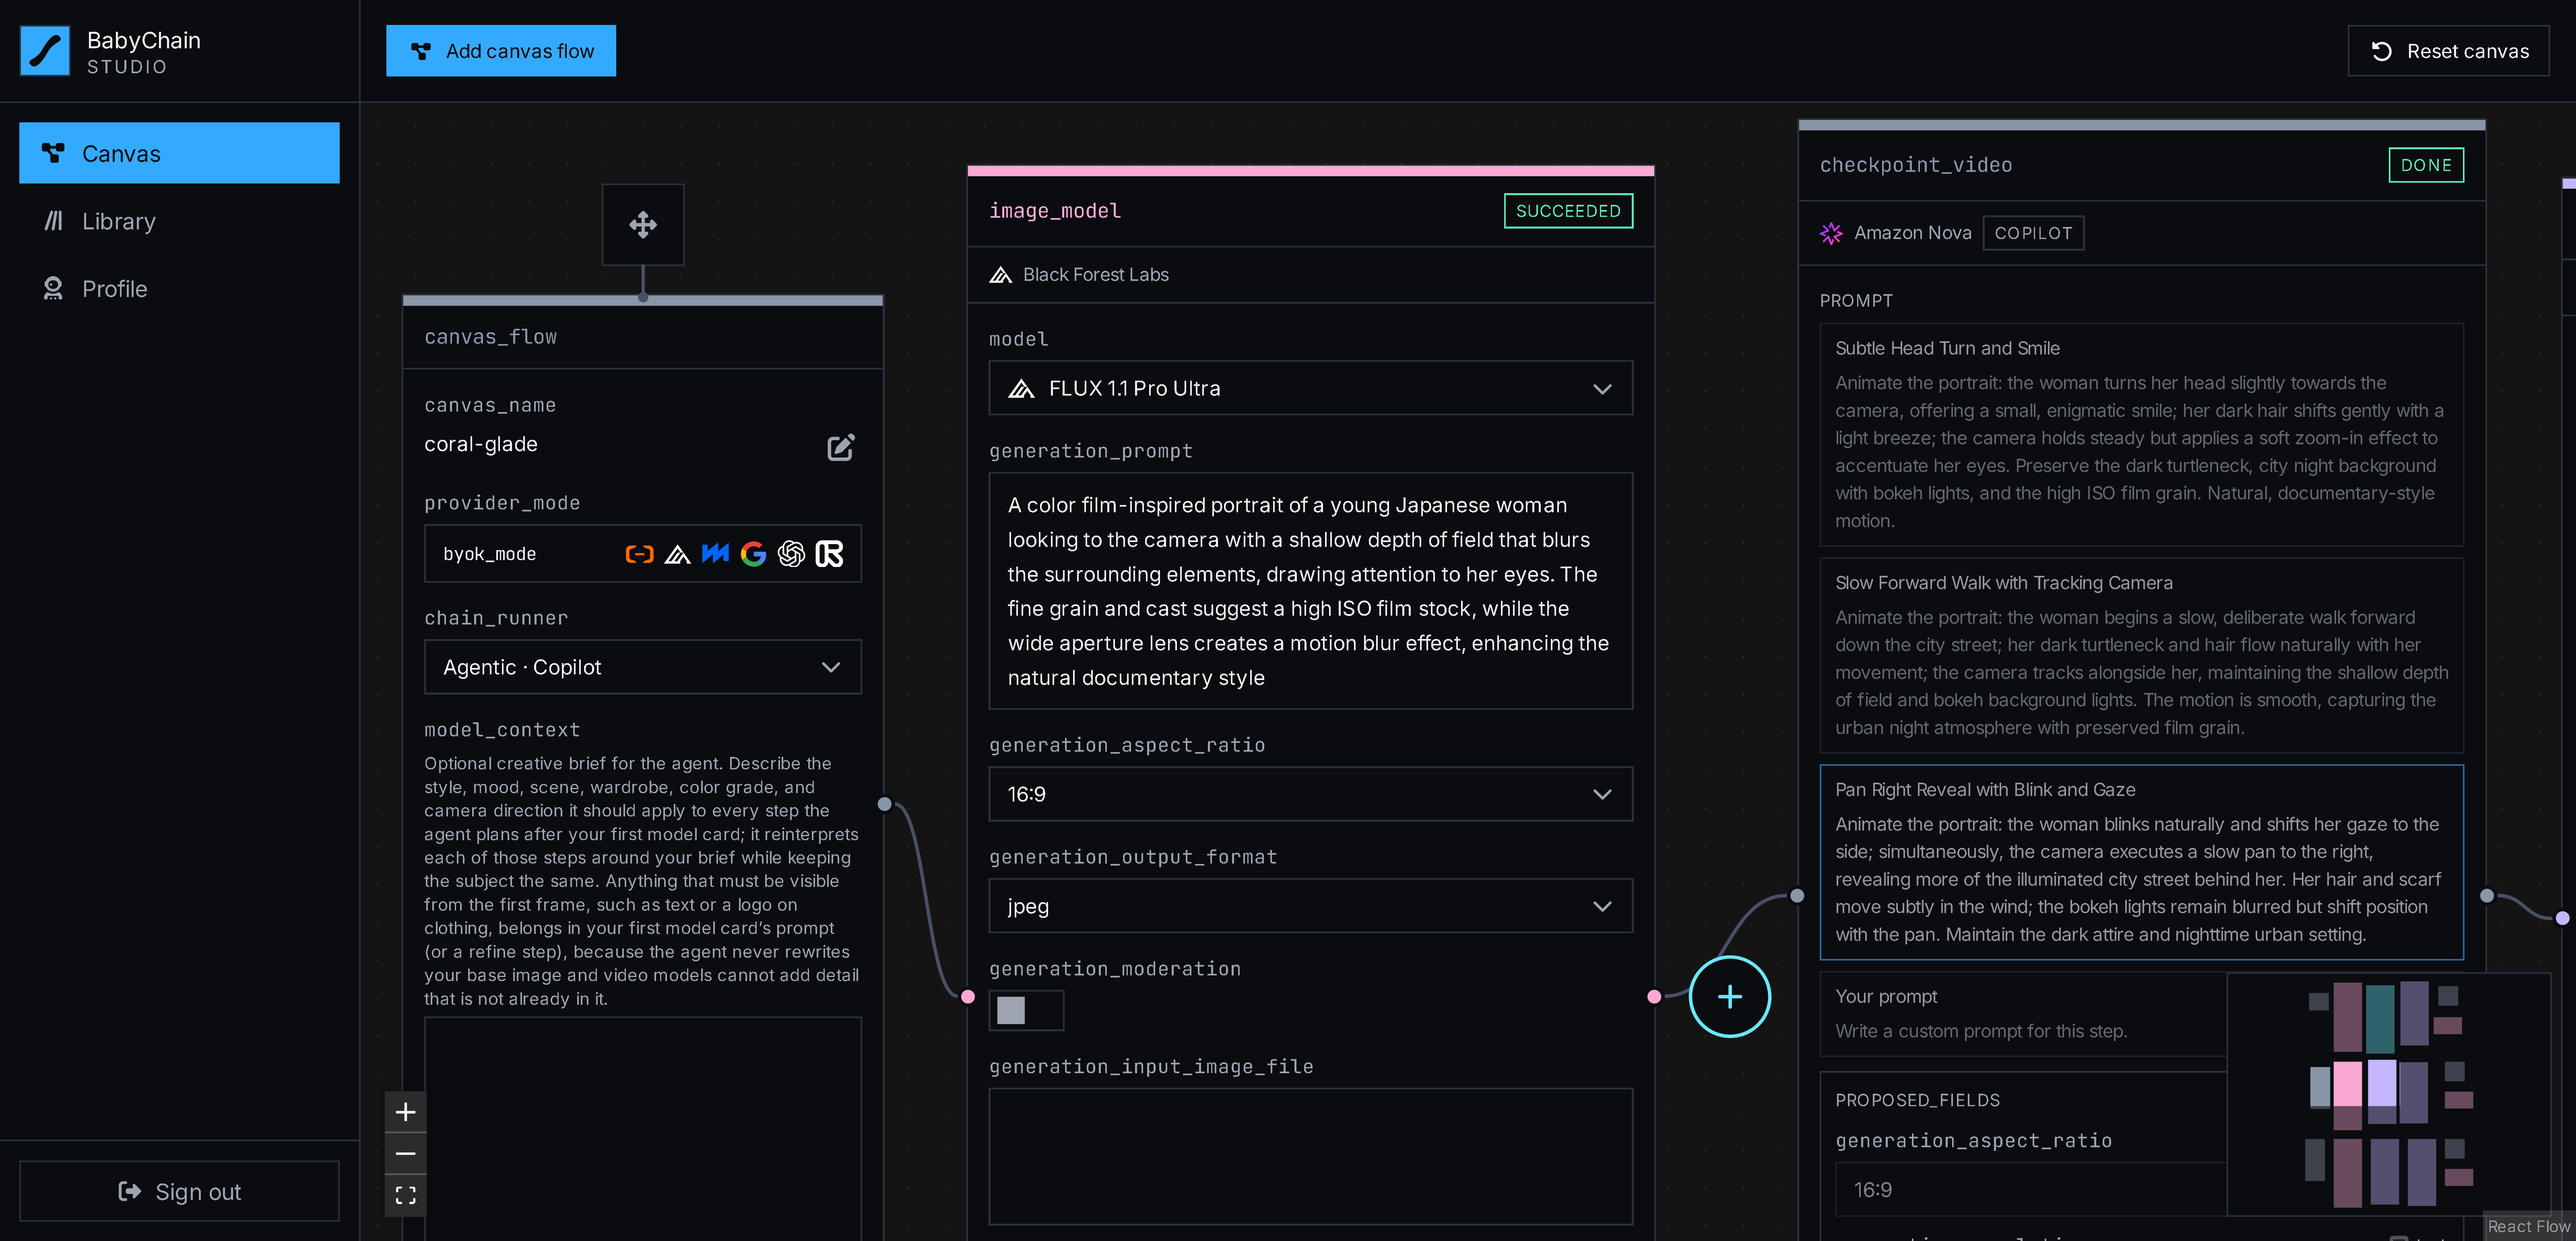The image size is (2576, 1241).
Task: Click the Amazon Nova sparkle icon
Action: point(1831,233)
